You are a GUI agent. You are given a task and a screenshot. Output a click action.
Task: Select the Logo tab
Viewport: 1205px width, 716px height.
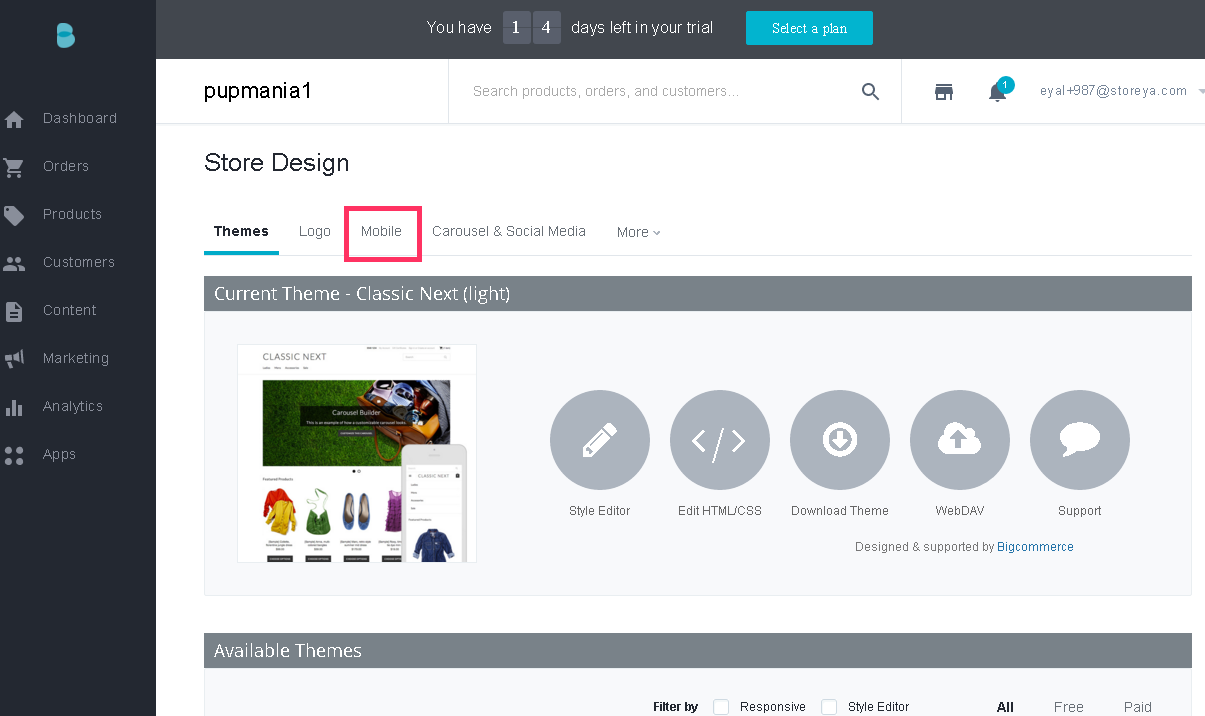coord(314,231)
